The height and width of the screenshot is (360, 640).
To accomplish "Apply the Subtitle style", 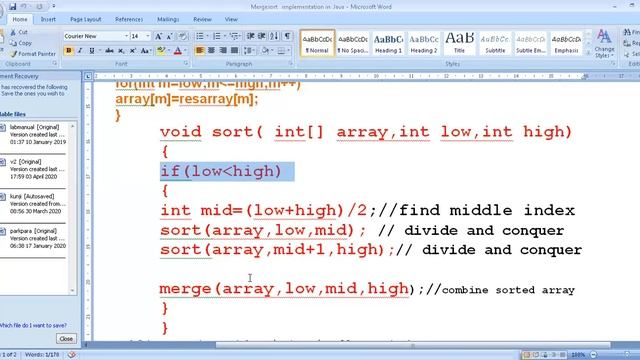I will pyautogui.click(x=495, y=43).
